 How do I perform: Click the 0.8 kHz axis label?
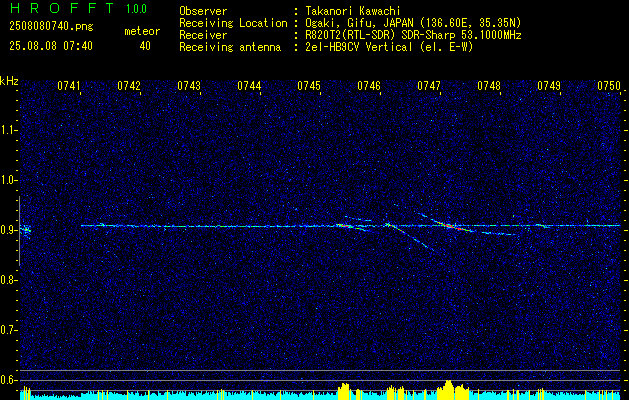[8, 280]
